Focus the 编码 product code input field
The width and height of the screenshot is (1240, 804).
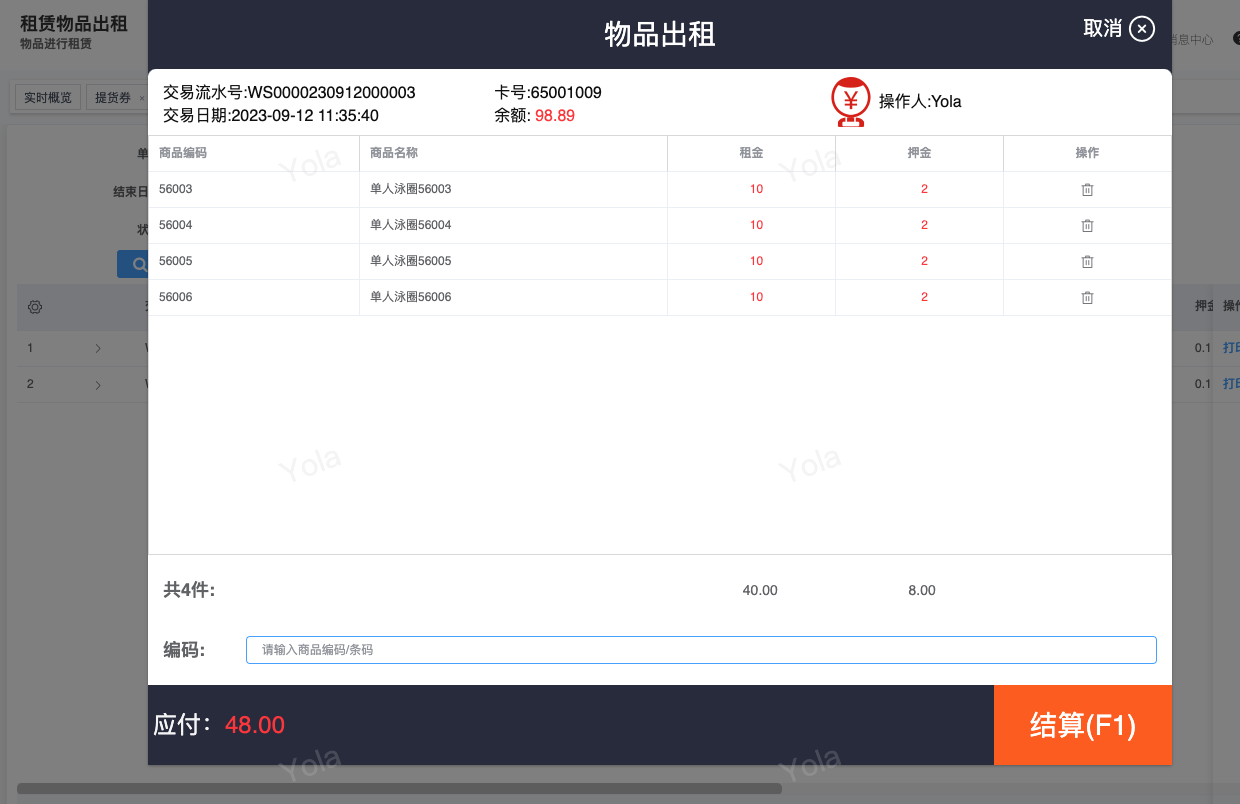pos(700,650)
